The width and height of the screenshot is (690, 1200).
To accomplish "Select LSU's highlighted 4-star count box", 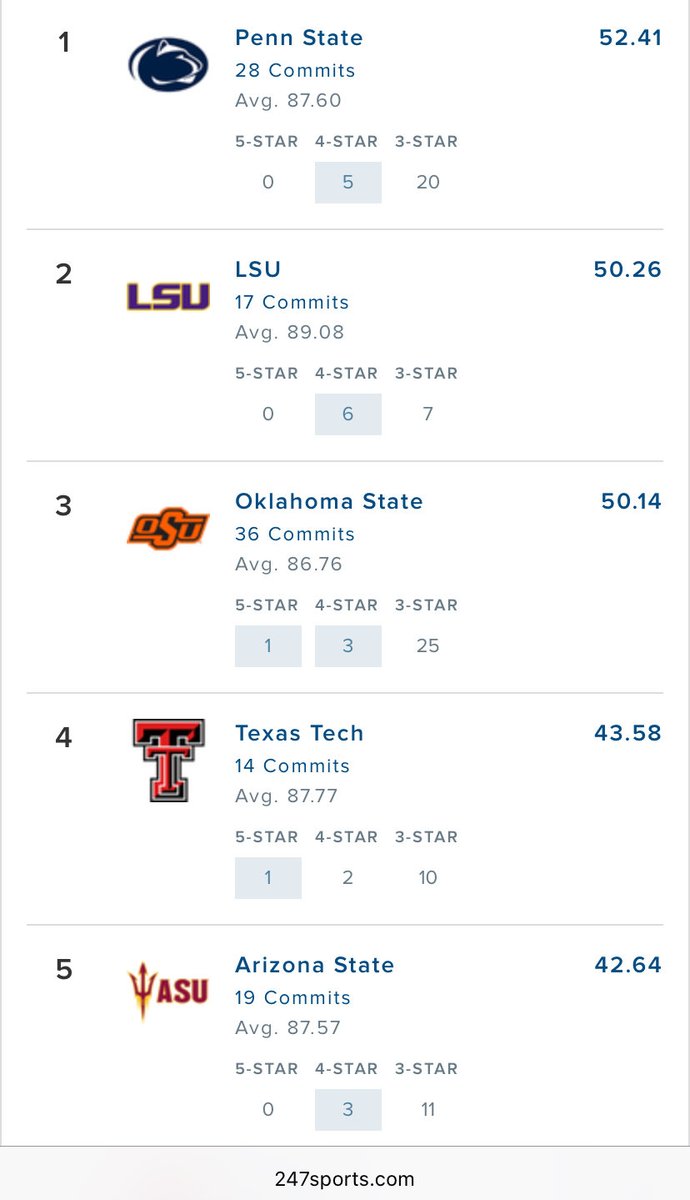I will click(348, 415).
